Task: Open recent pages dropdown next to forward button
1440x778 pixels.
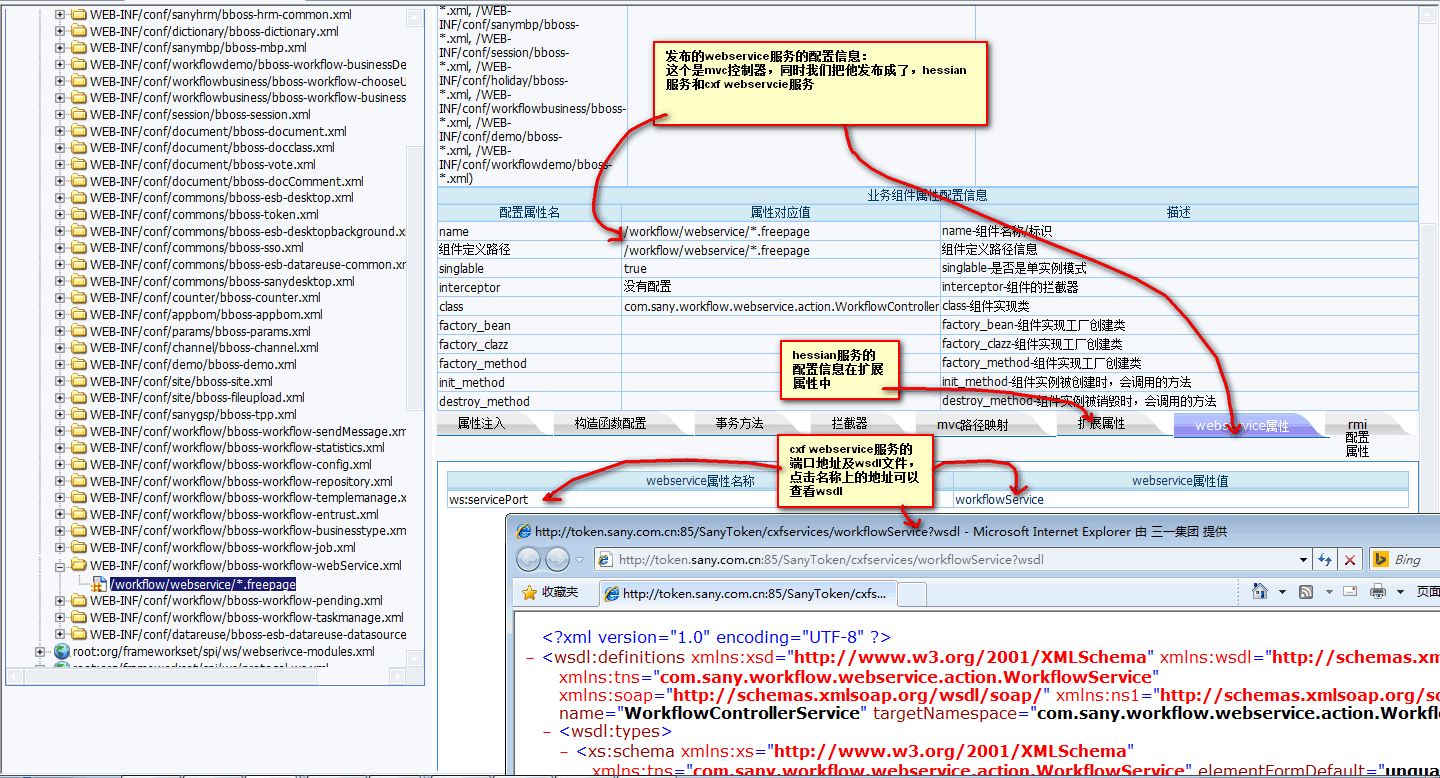Action: tap(580, 560)
